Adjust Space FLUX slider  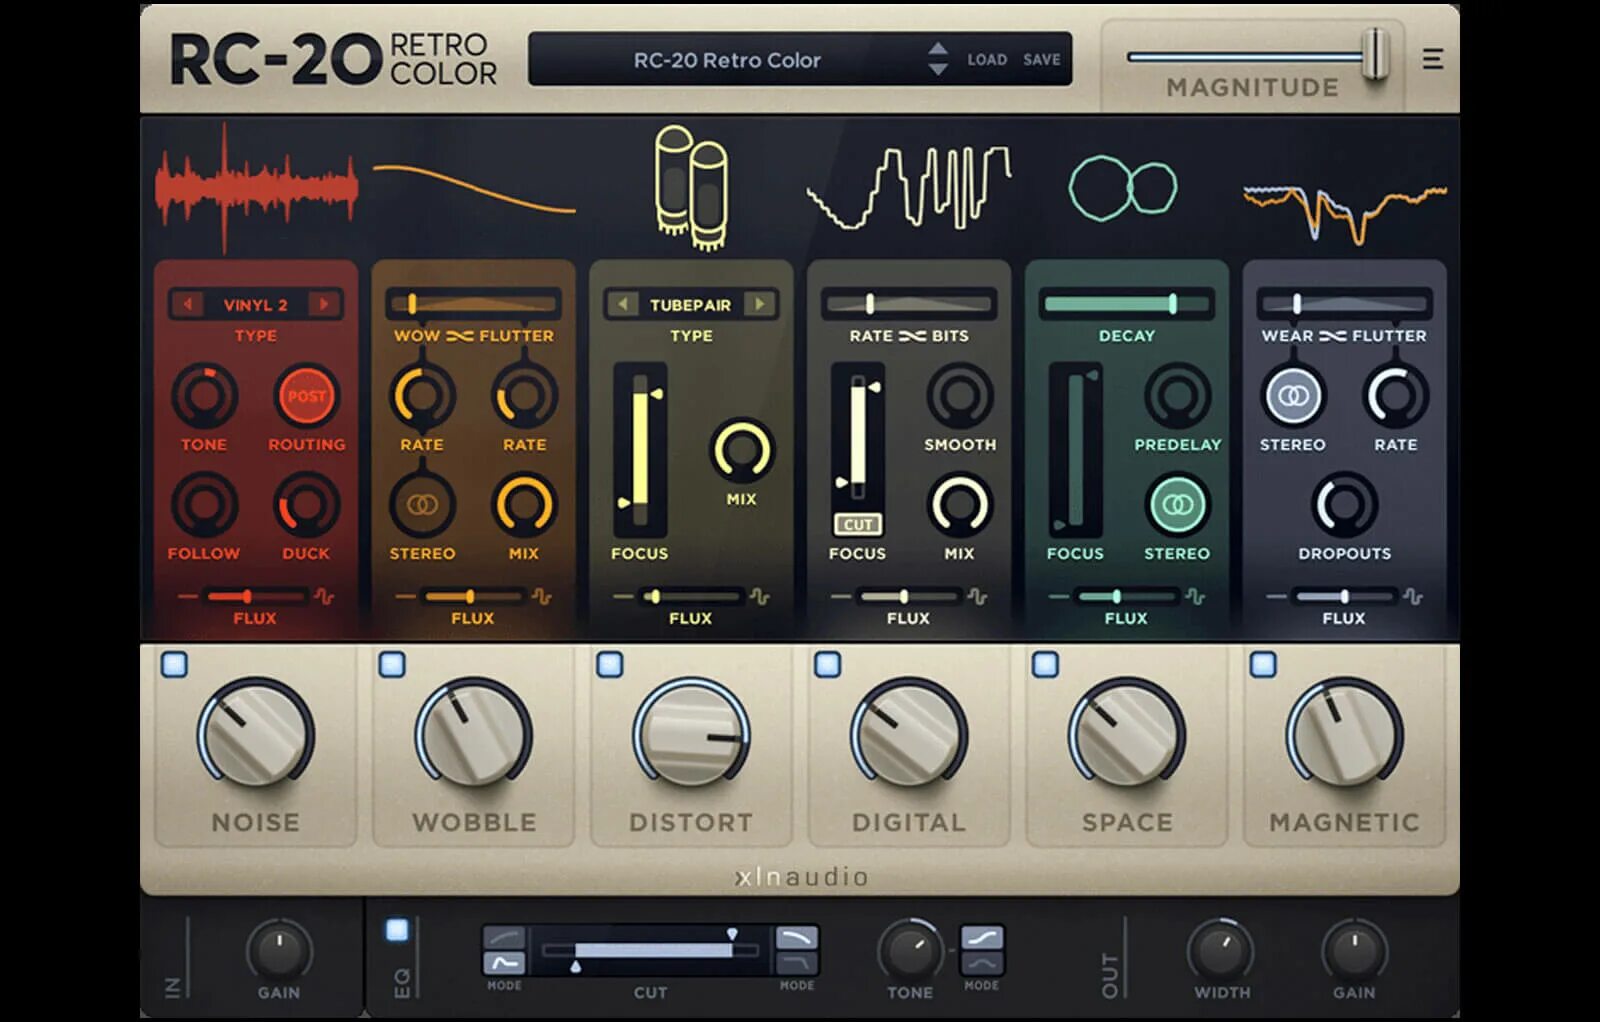1126,597
